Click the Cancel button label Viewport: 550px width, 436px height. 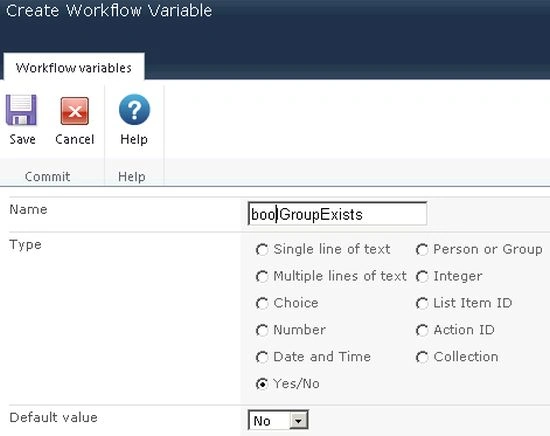[75, 139]
